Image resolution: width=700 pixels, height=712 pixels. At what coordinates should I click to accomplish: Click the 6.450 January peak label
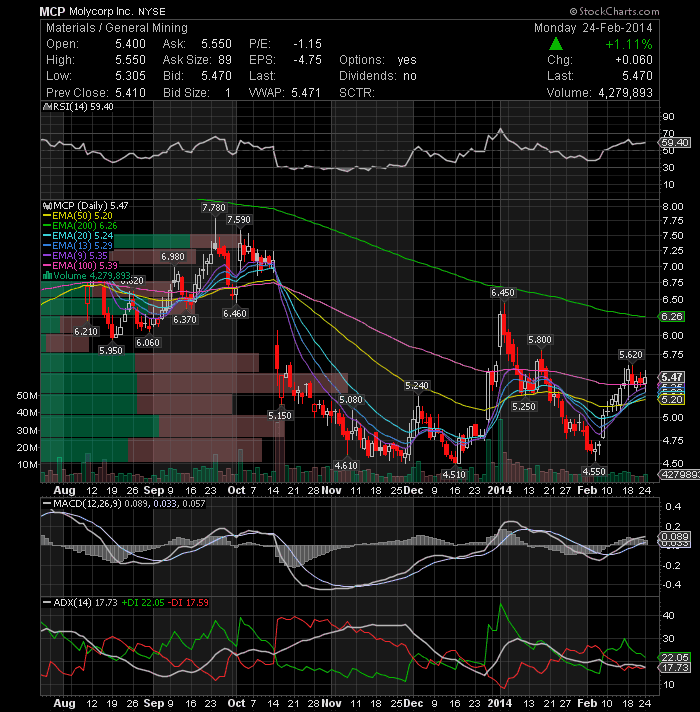[x=503, y=293]
